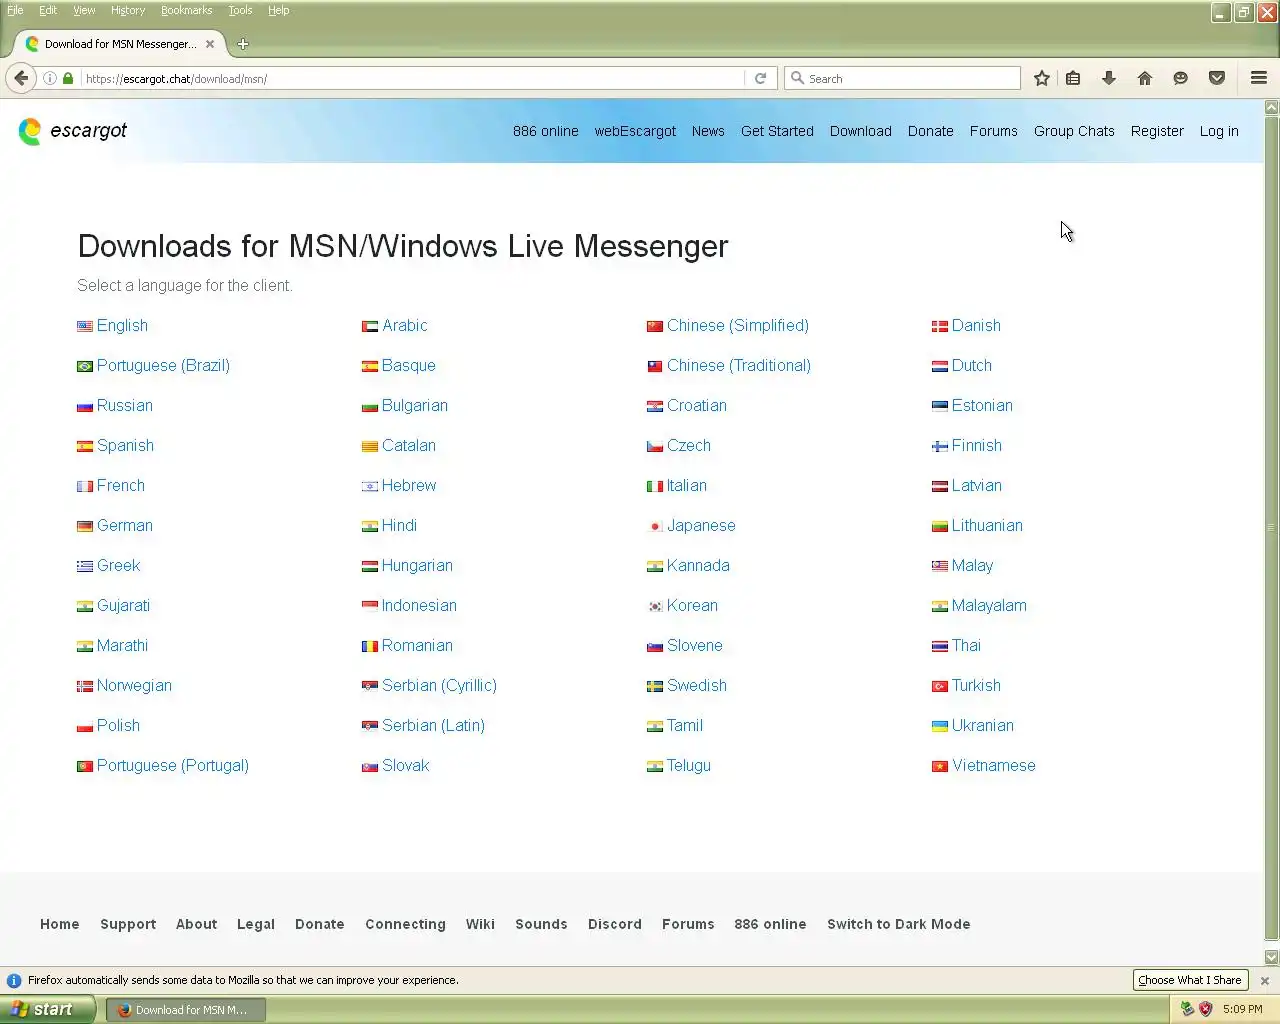Viewport: 1280px width, 1024px height.
Task: Click the Support footer link
Action: (x=128, y=924)
